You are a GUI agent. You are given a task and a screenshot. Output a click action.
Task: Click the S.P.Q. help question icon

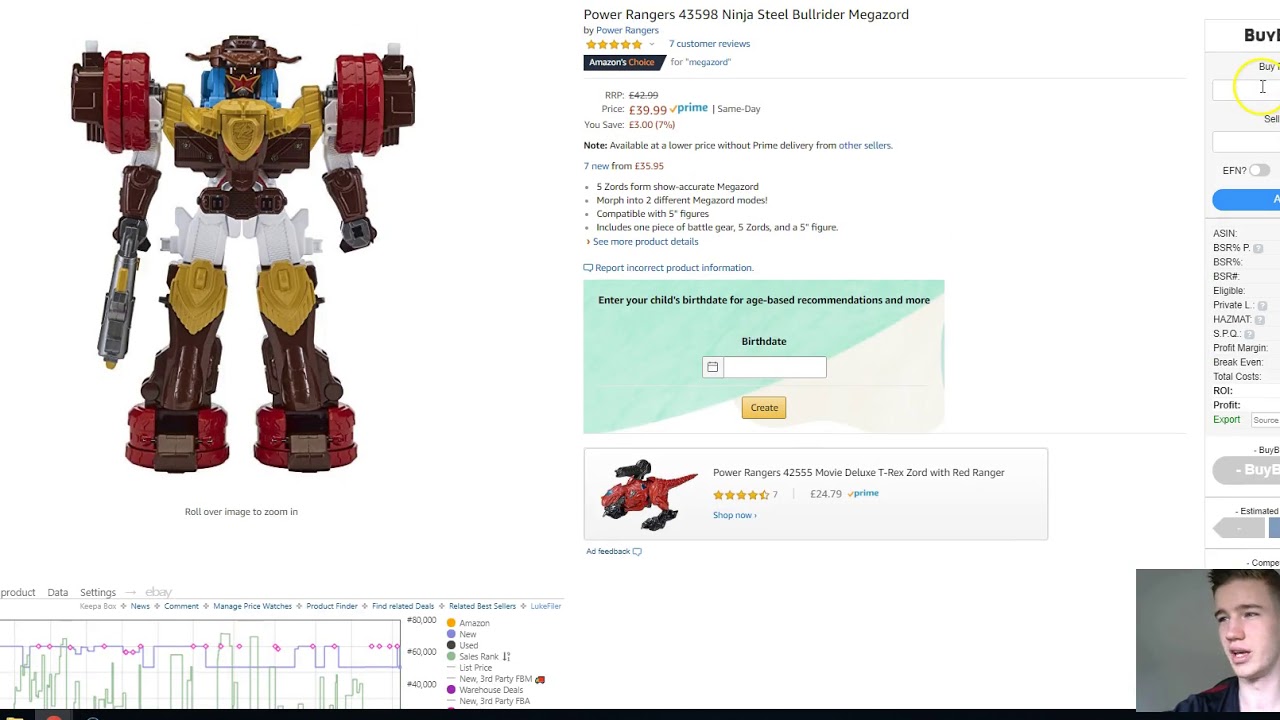click(x=1249, y=334)
